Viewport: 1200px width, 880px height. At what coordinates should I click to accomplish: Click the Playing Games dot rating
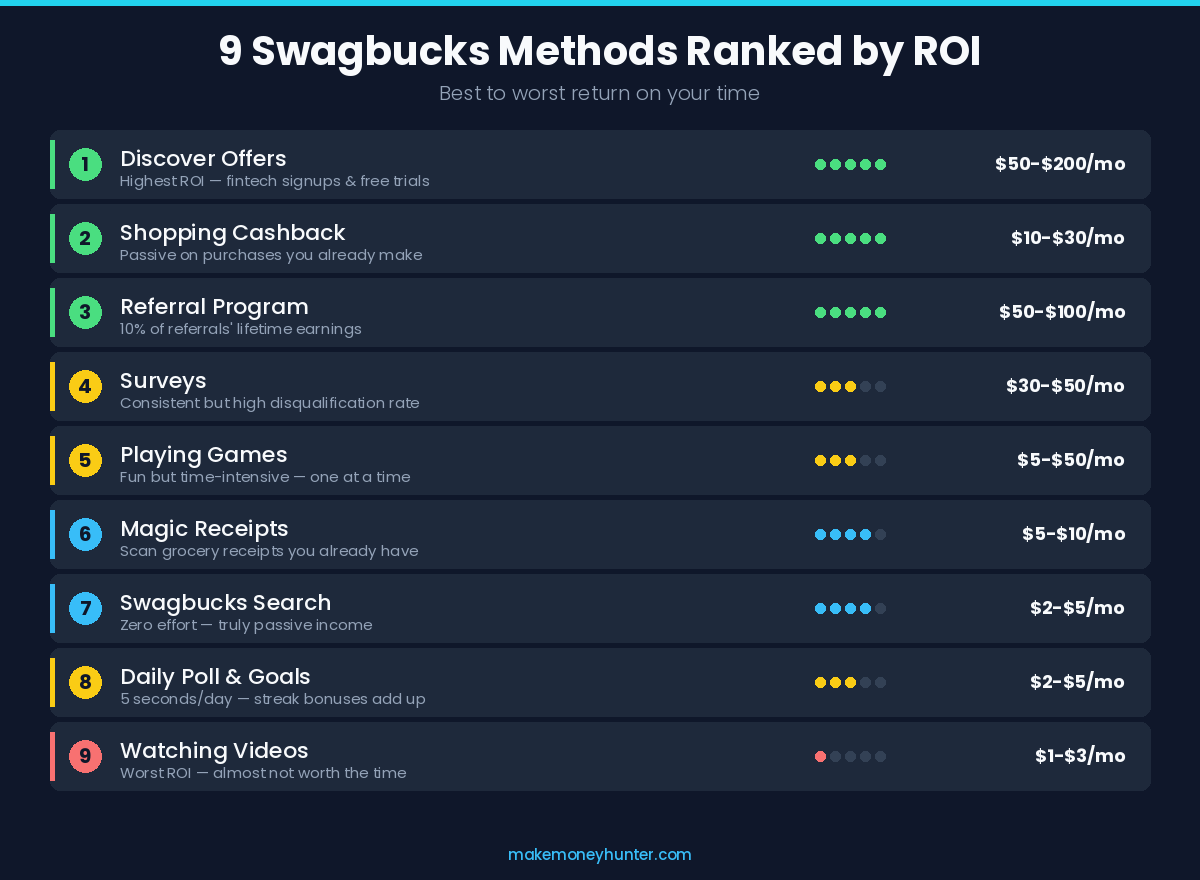850,460
